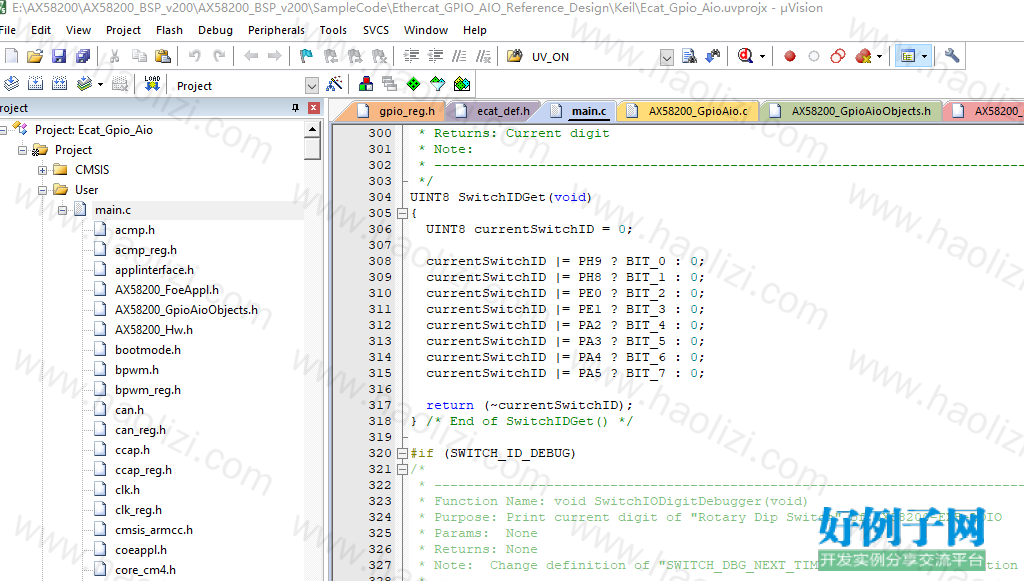The width and height of the screenshot is (1024, 581).
Task: Switch to the AX58200_GpioAio.c tab
Action: pos(690,111)
